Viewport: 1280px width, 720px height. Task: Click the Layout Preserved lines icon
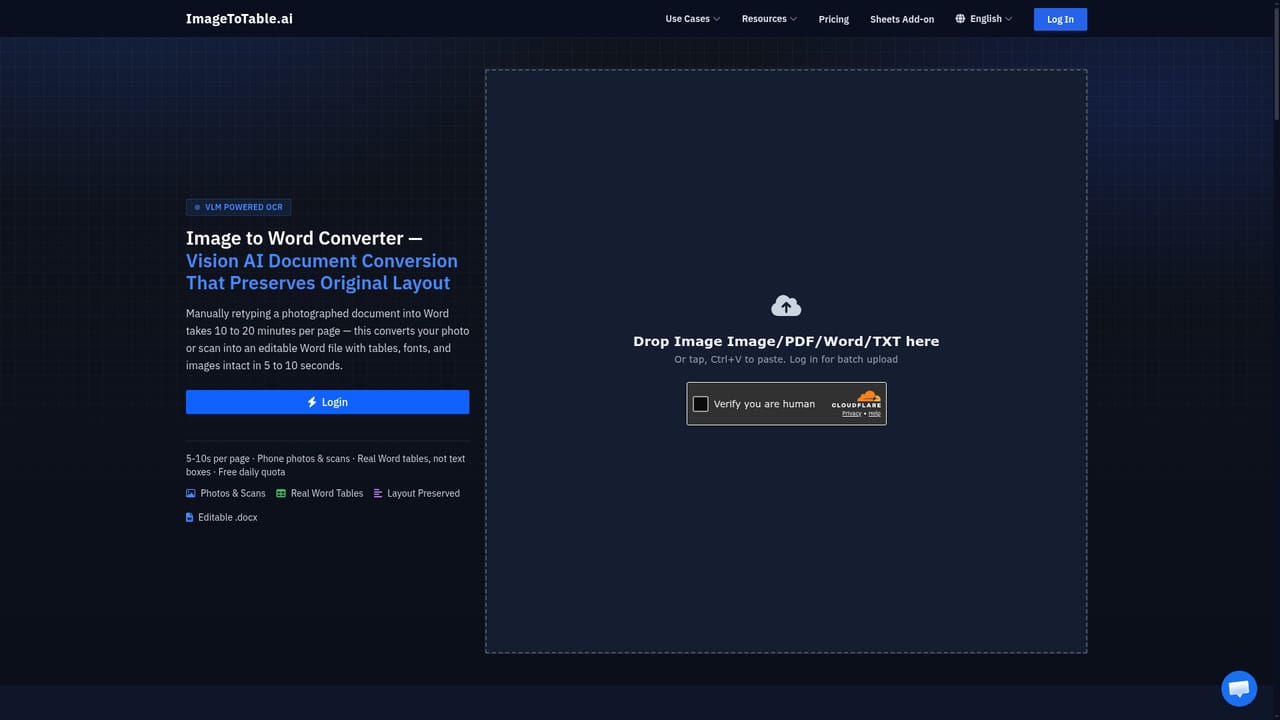click(x=378, y=493)
